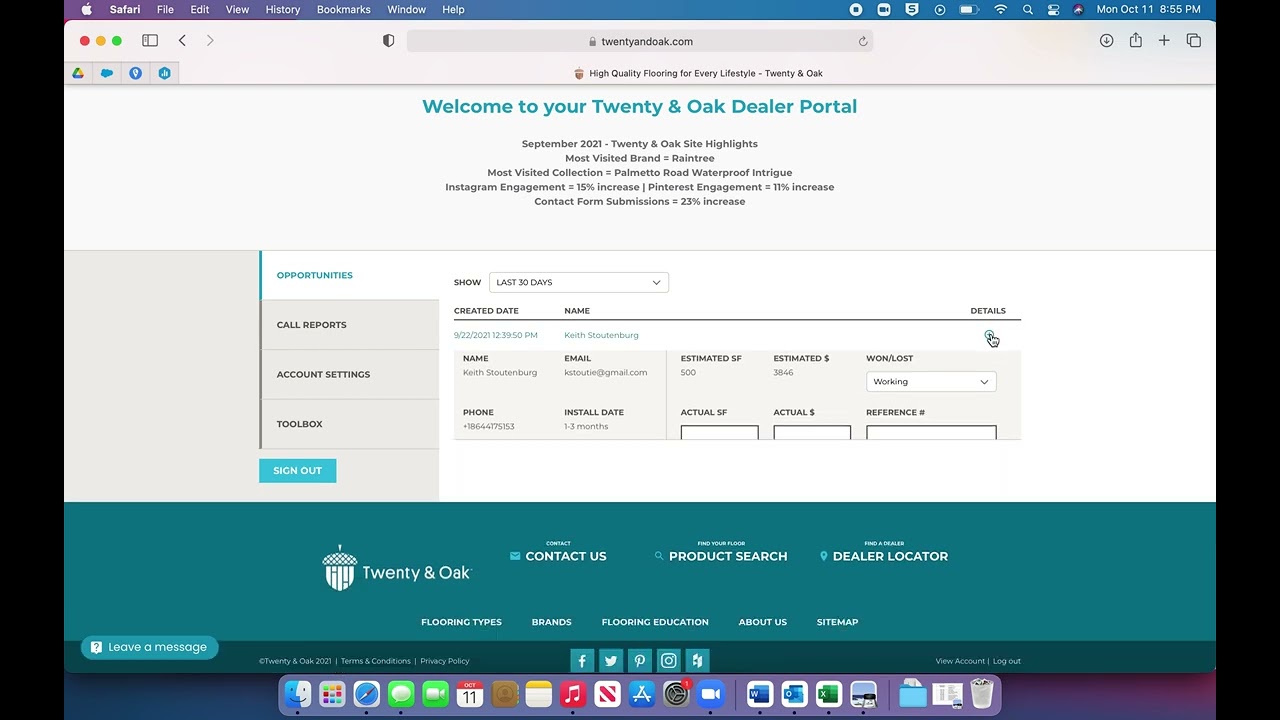Open the Pinterest icon in the footer
Viewport: 1280px width, 720px height.
(x=640, y=660)
